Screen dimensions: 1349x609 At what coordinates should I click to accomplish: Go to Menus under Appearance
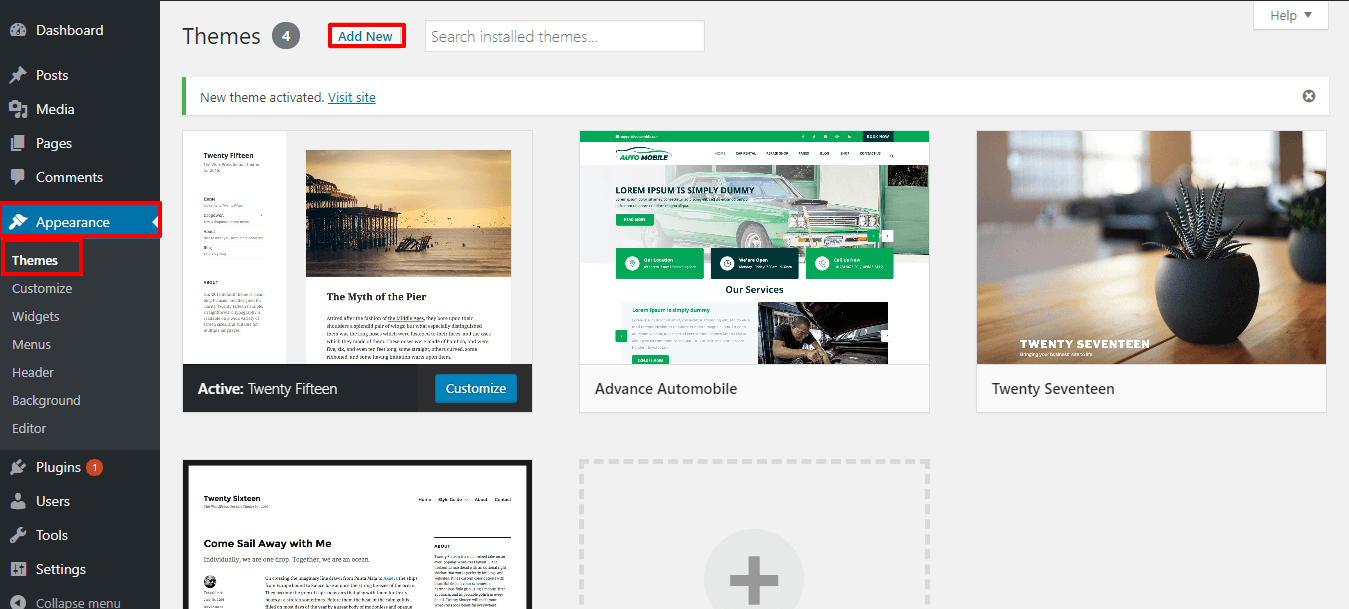click(x=32, y=344)
